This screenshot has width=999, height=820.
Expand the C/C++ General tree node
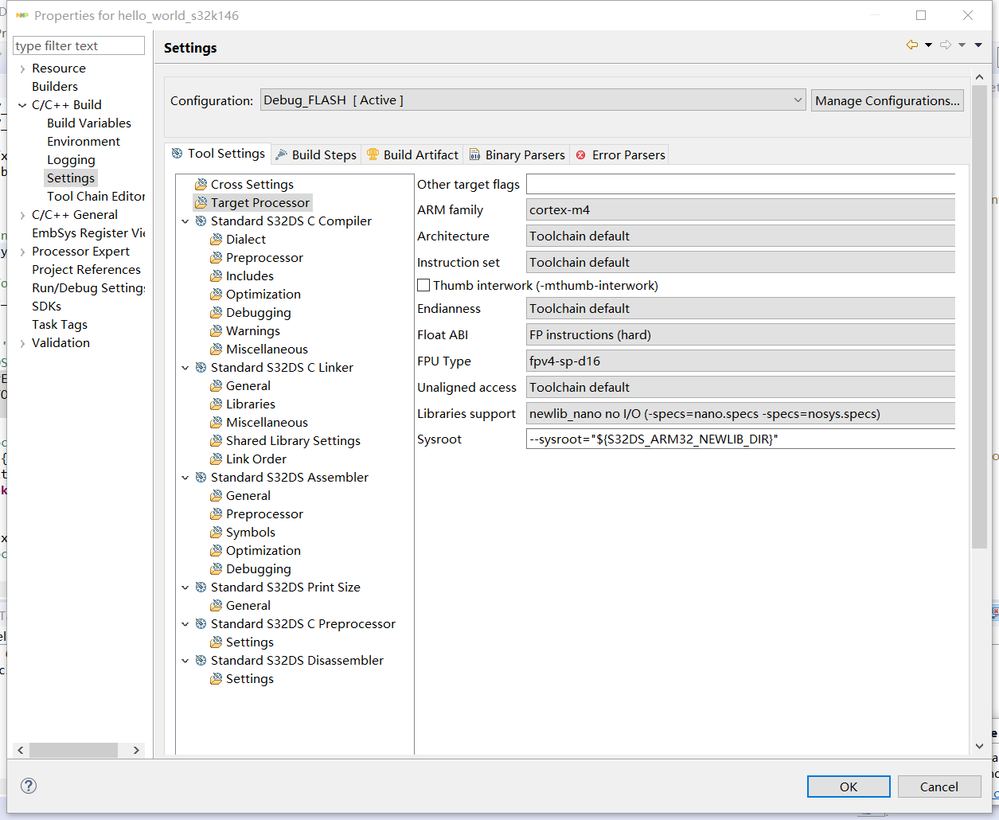click(22, 215)
